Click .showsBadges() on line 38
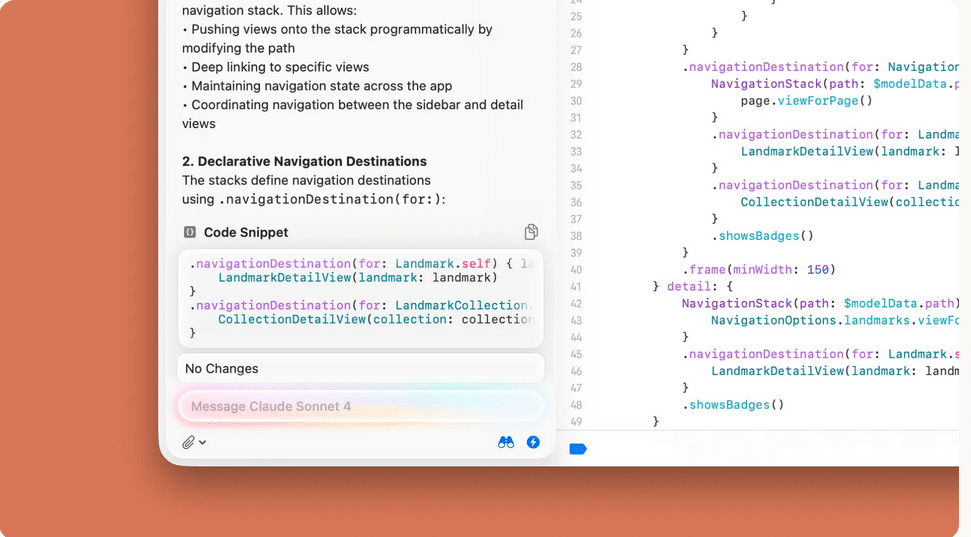971x537 pixels. click(762, 236)
